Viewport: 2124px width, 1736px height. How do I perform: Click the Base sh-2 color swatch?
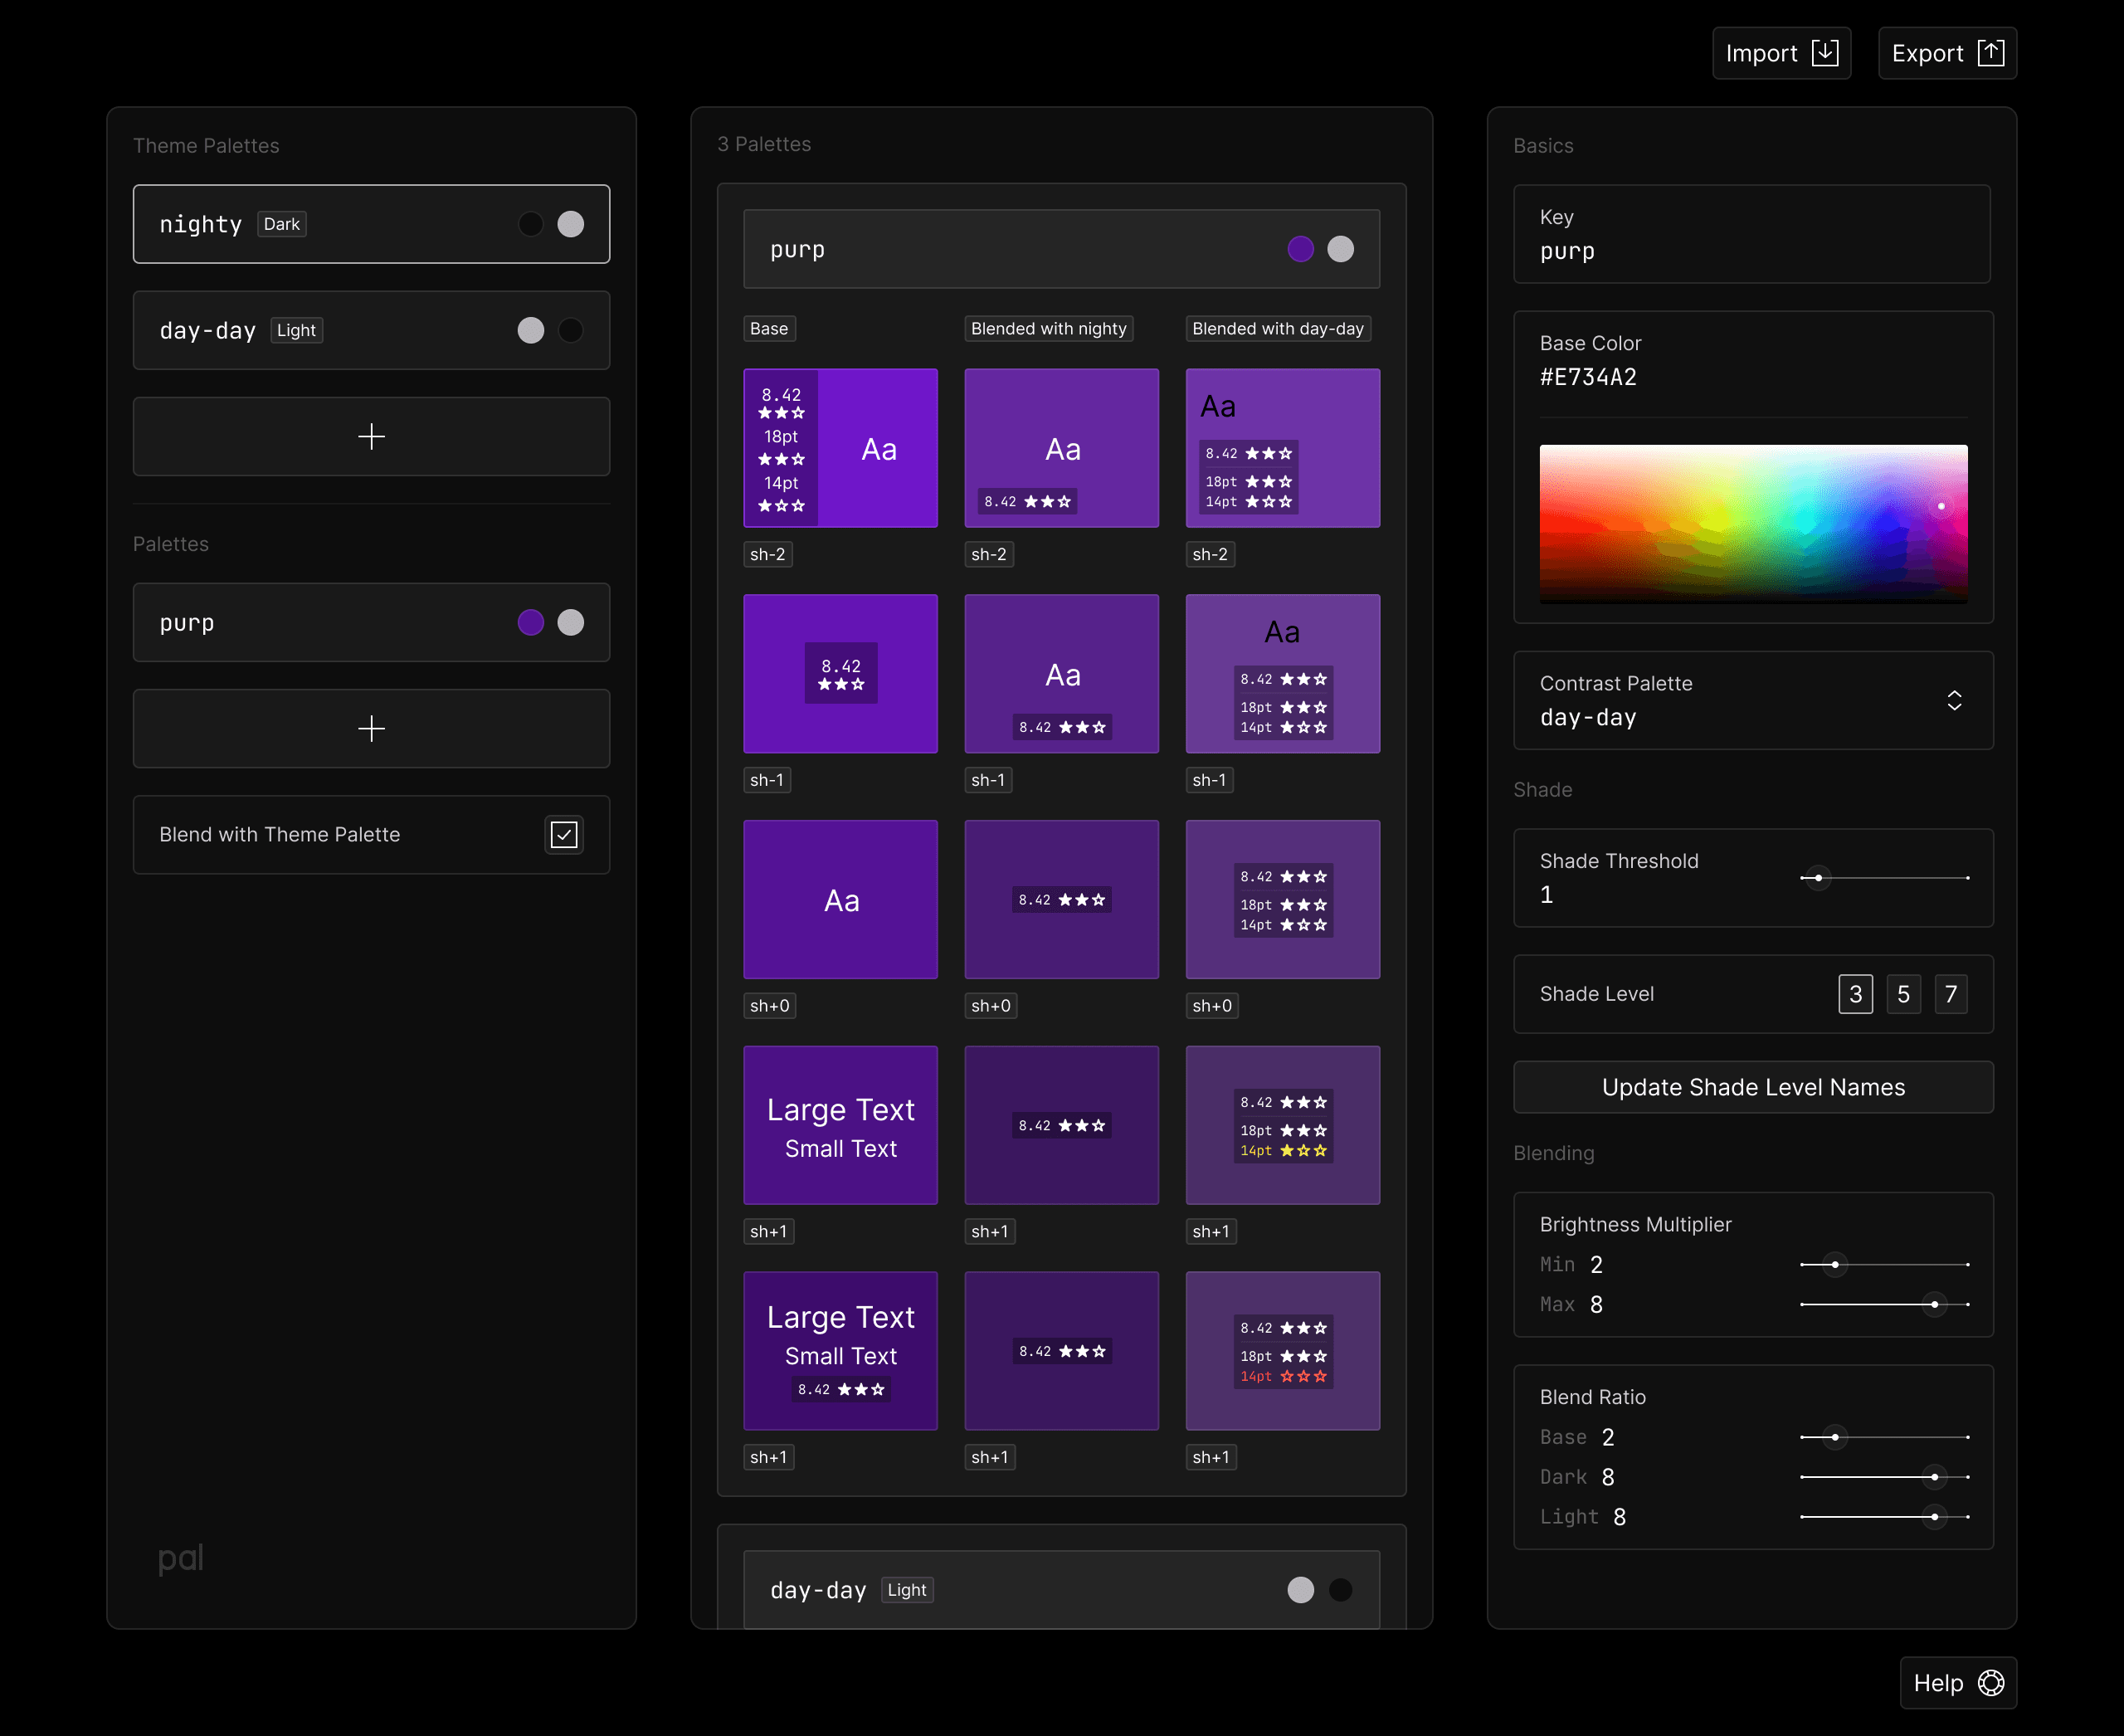(840, 448)
